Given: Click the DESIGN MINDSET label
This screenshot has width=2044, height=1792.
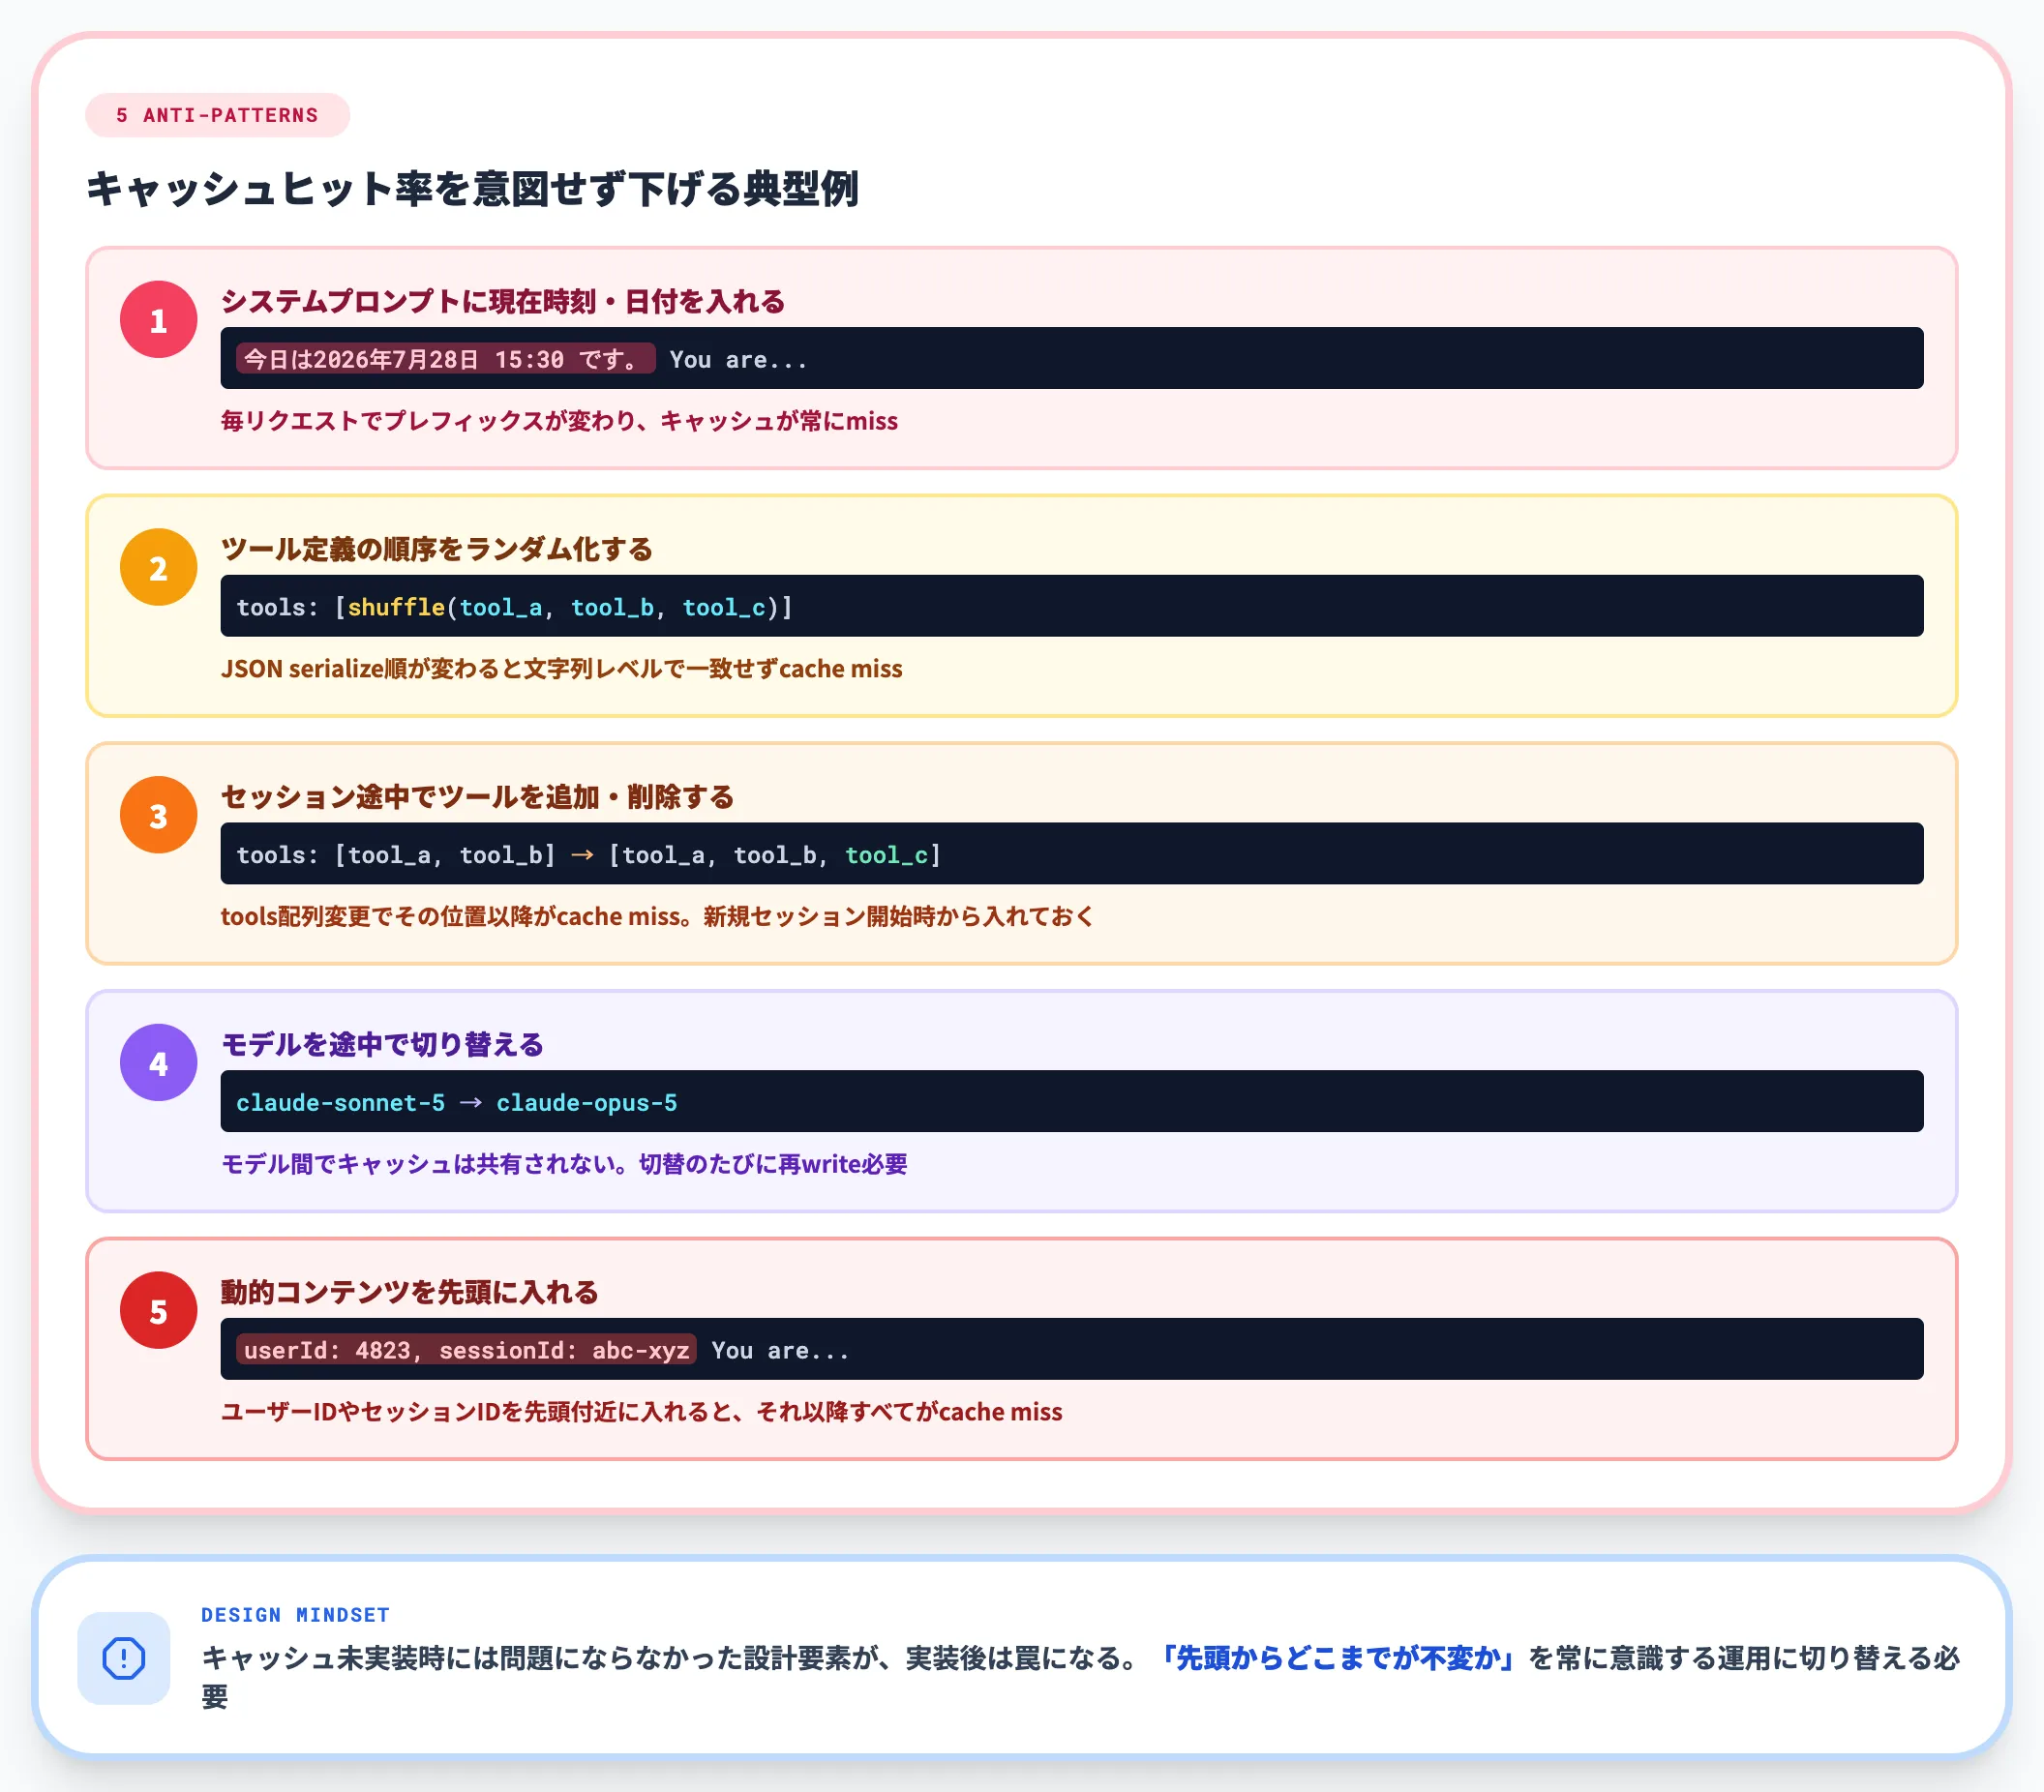Looking at the screenshot, I should [295, 1615].
